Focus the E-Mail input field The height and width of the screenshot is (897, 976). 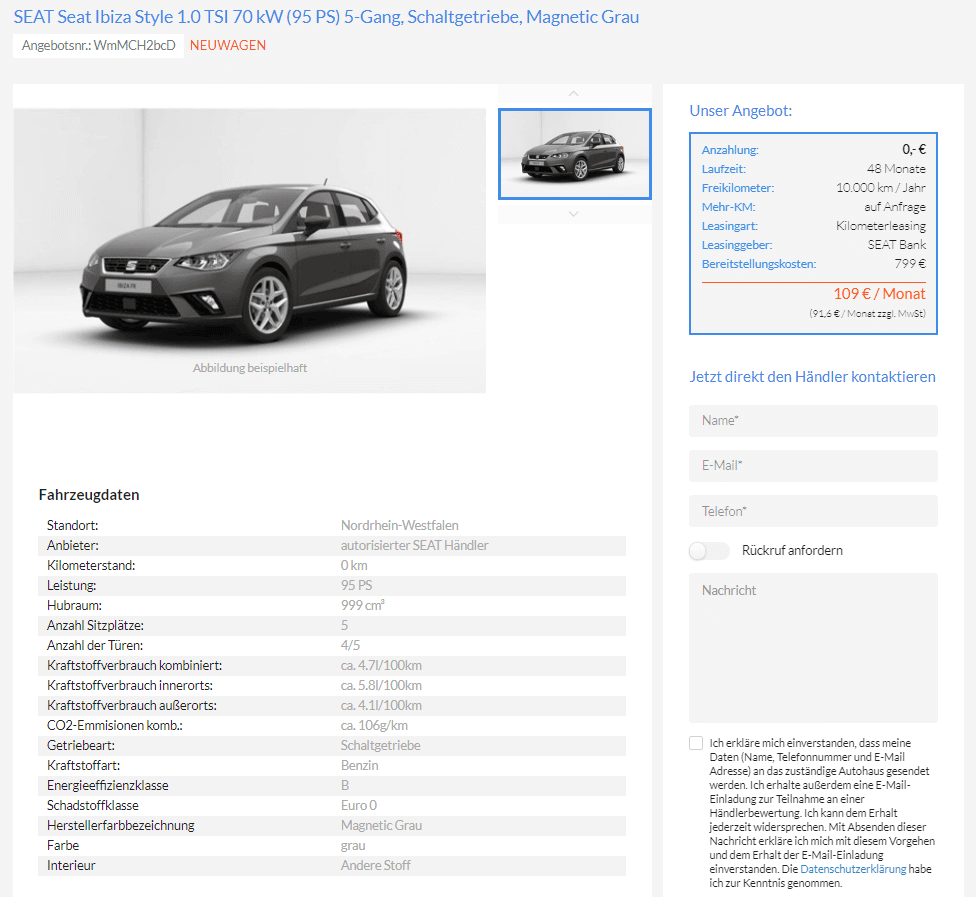[813, 466]
